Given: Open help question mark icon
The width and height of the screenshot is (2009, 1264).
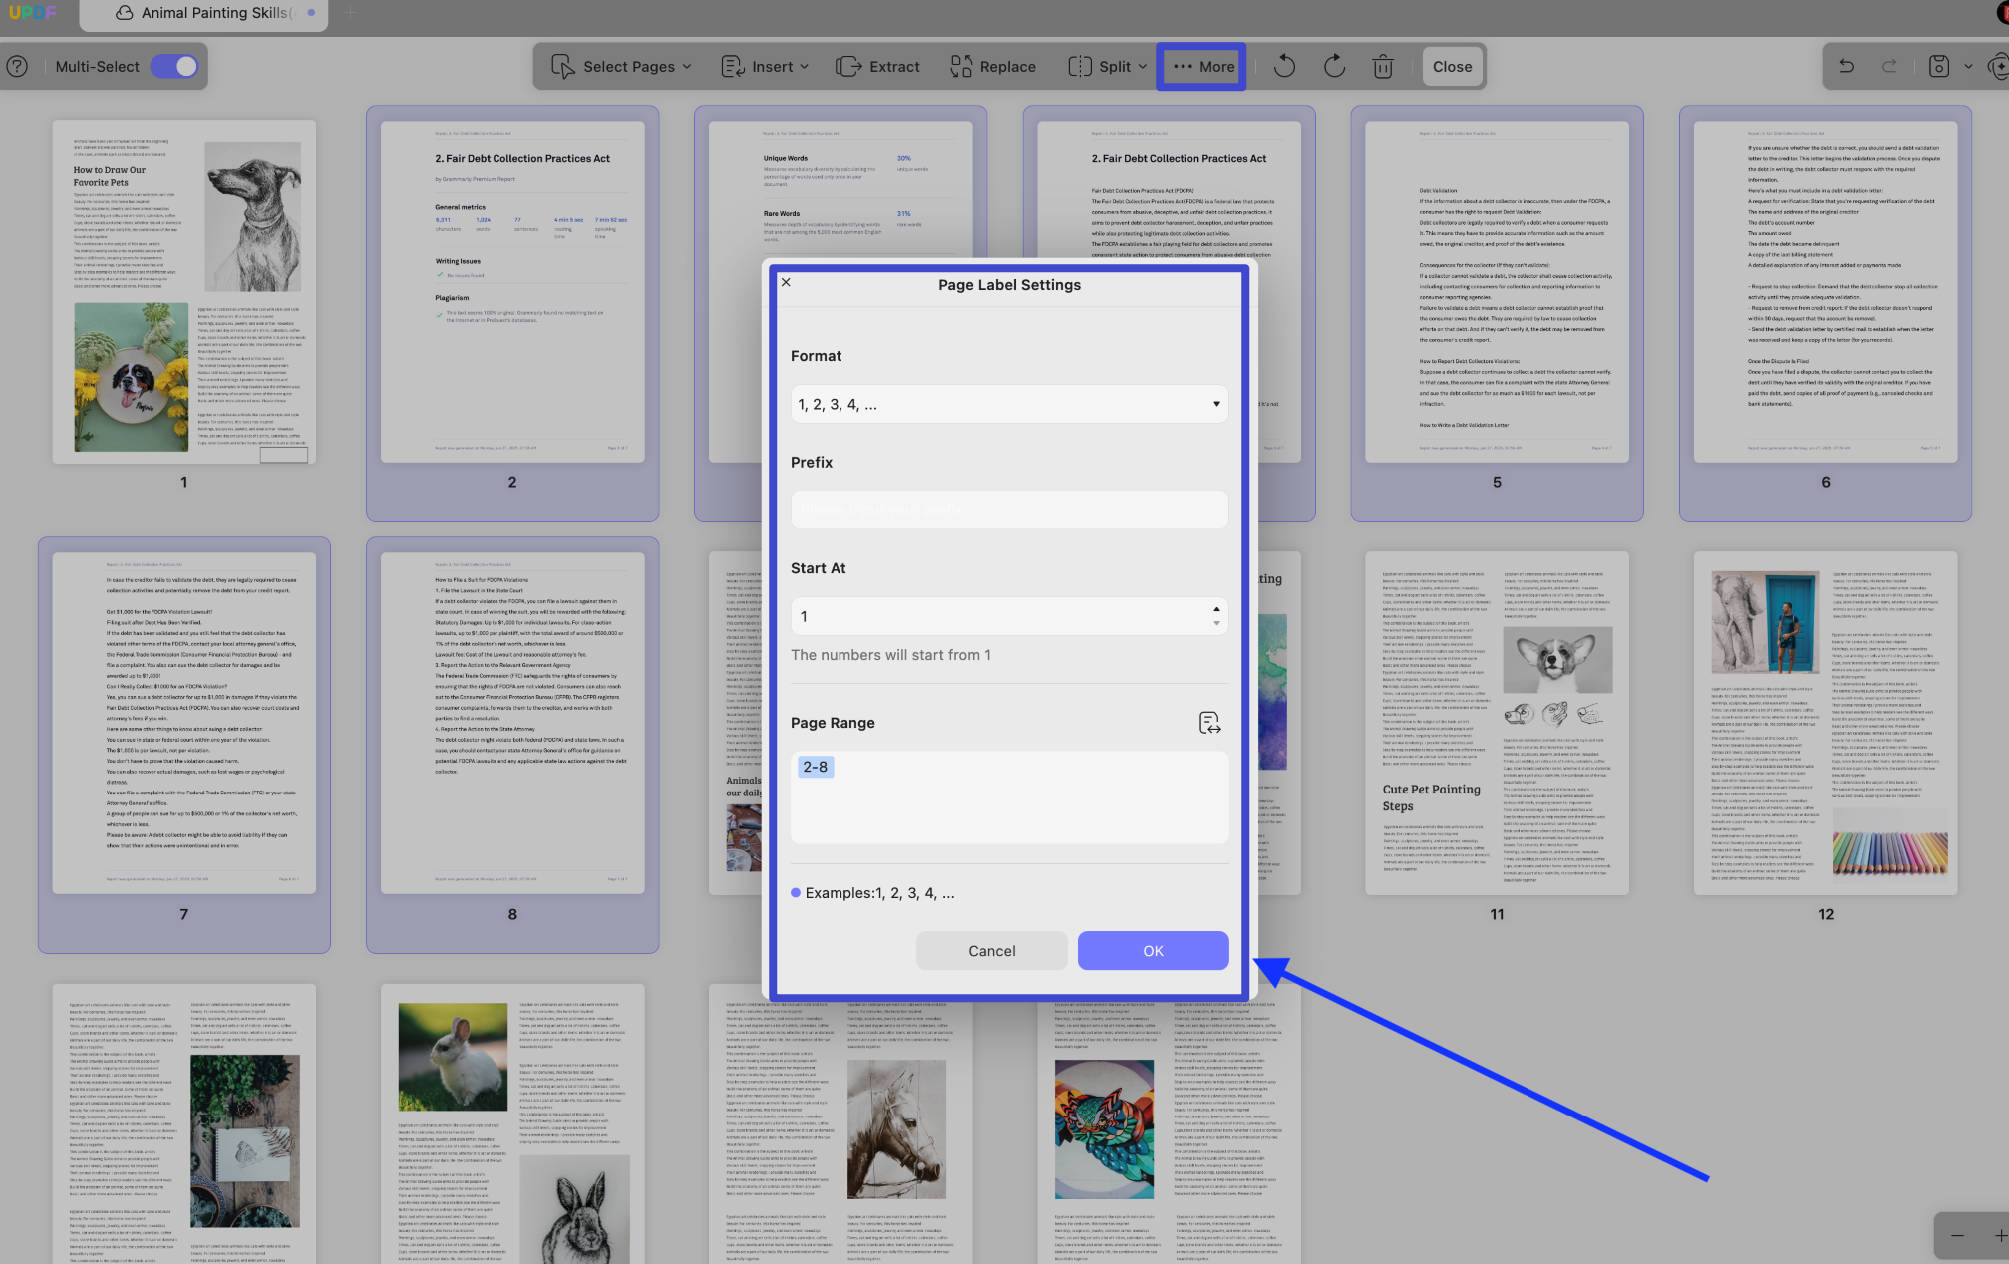Looking at the screenshot, I should coord(17,67).
